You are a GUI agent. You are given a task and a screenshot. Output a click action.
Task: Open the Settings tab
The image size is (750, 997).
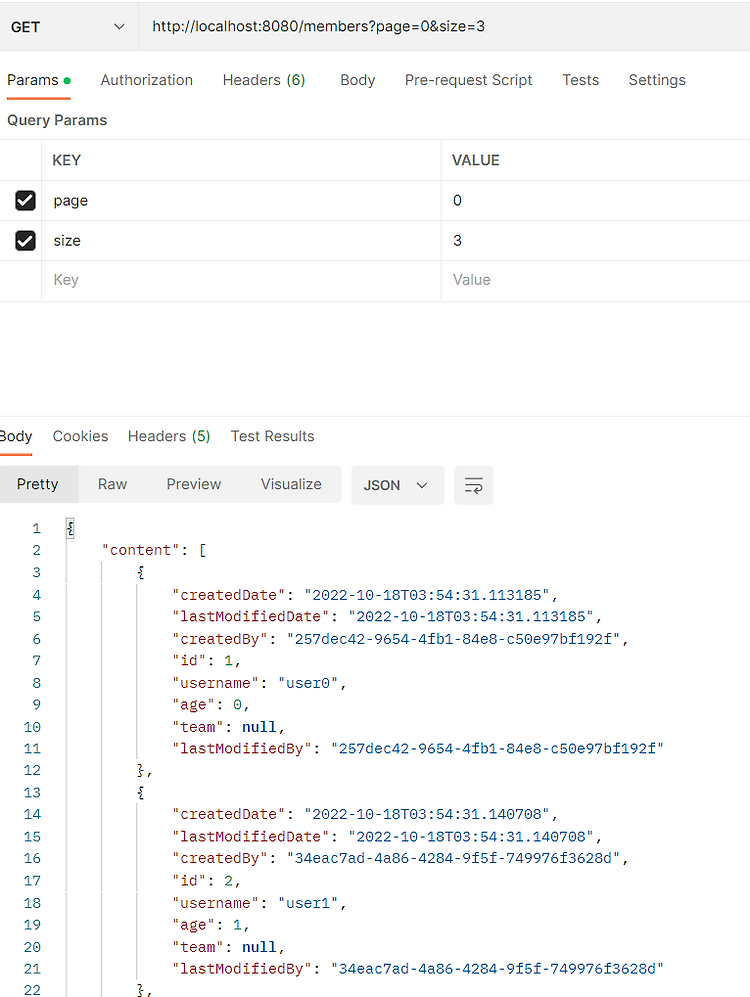[x=657, y=80]
